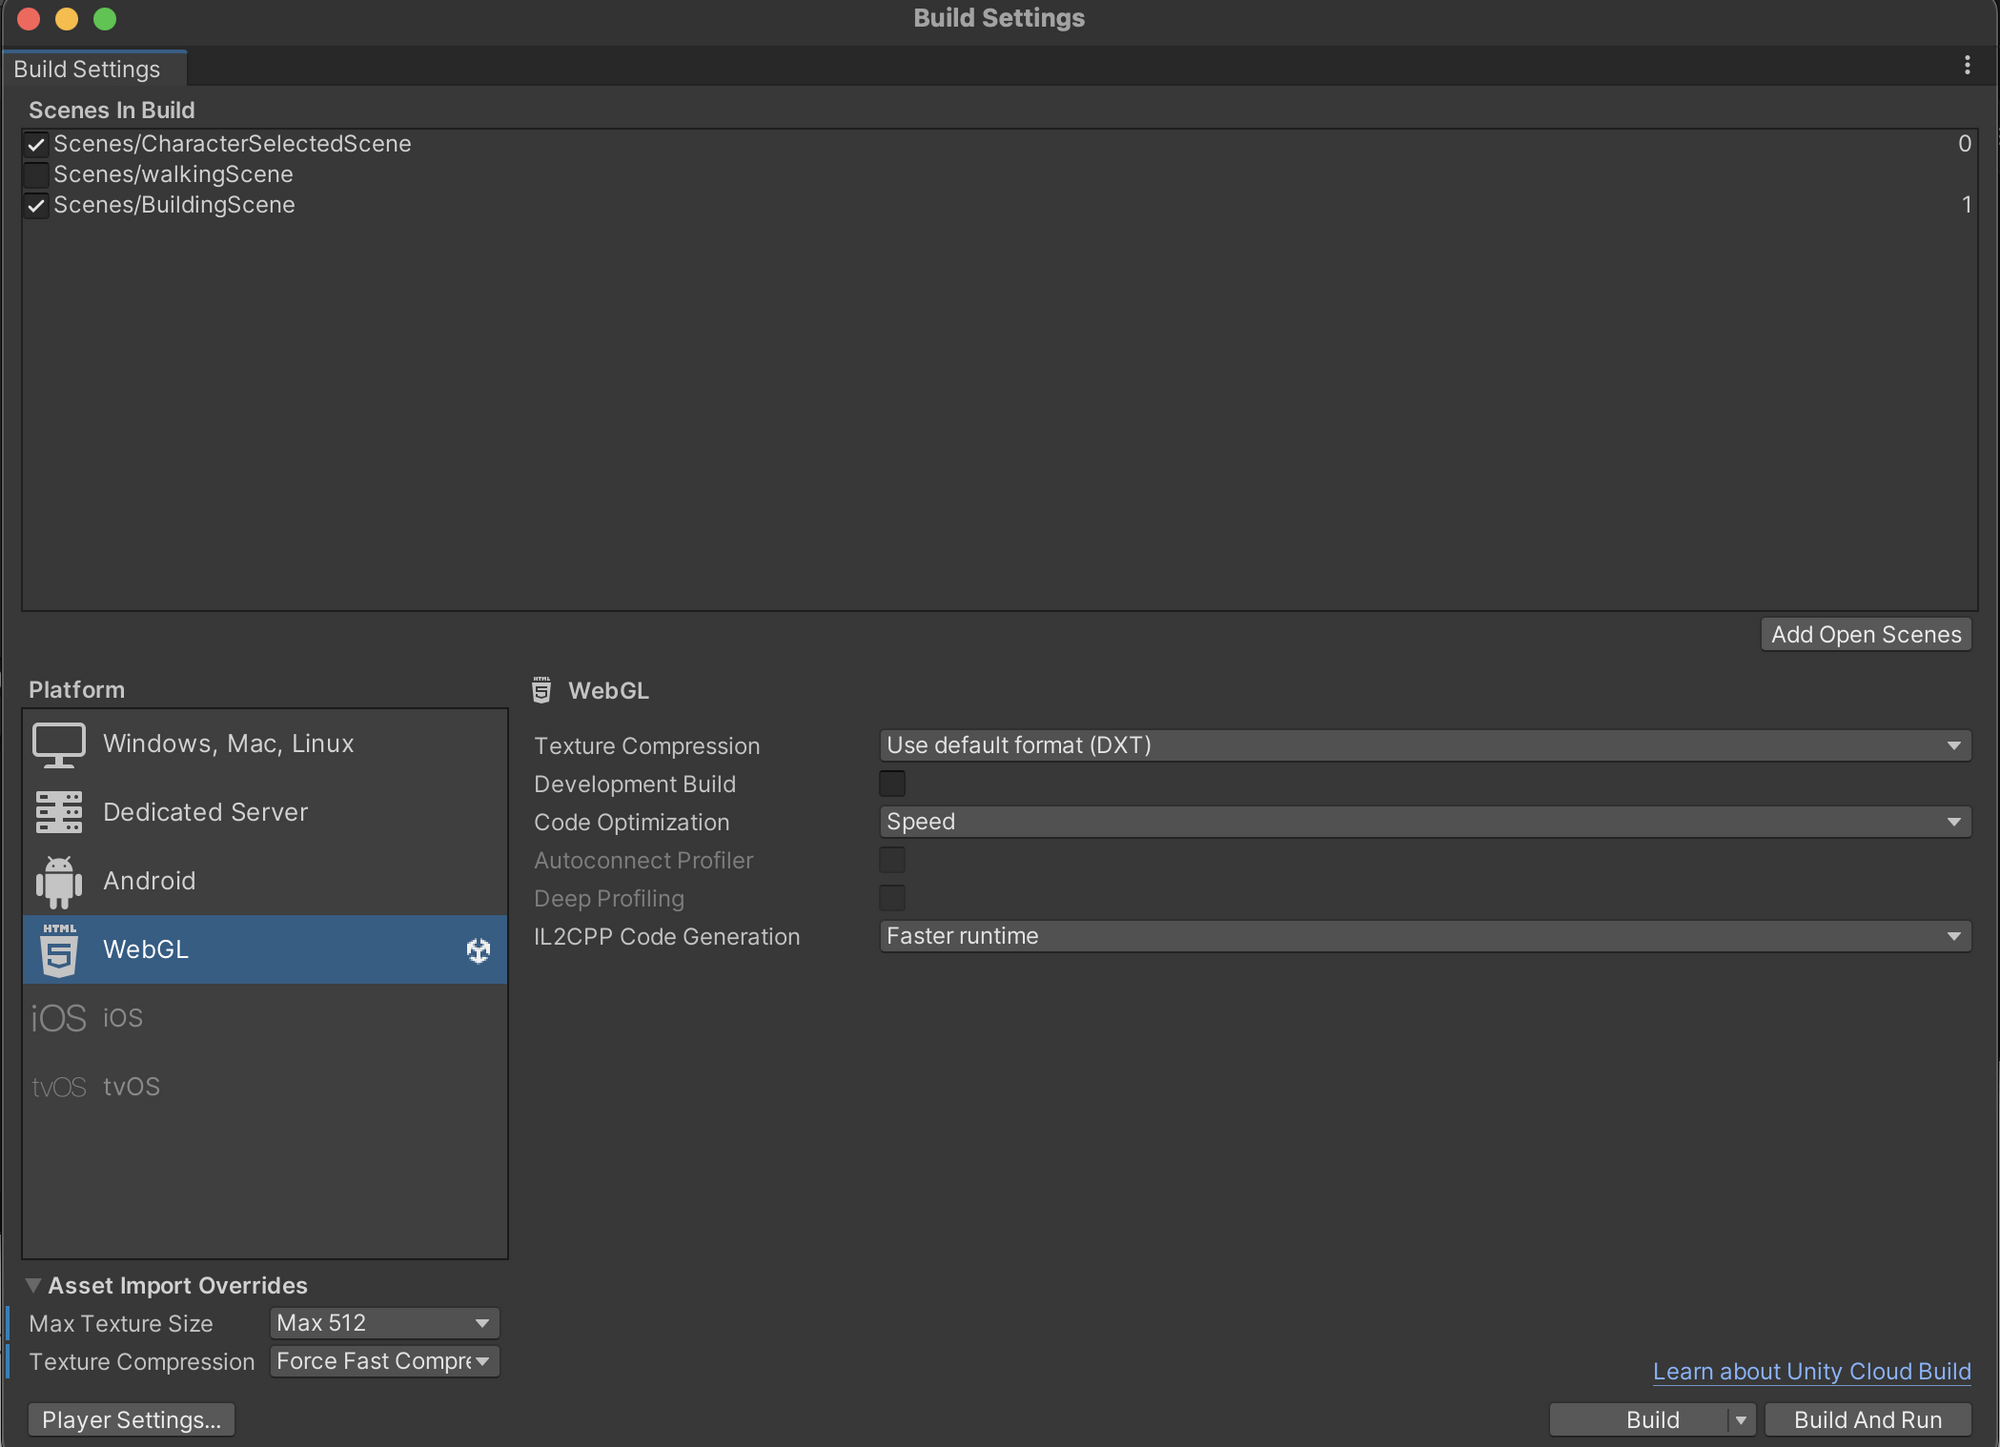2000x1447 pixels.
Task: Collapse the Asset Import Overrides section
Action: (34, 1285)
